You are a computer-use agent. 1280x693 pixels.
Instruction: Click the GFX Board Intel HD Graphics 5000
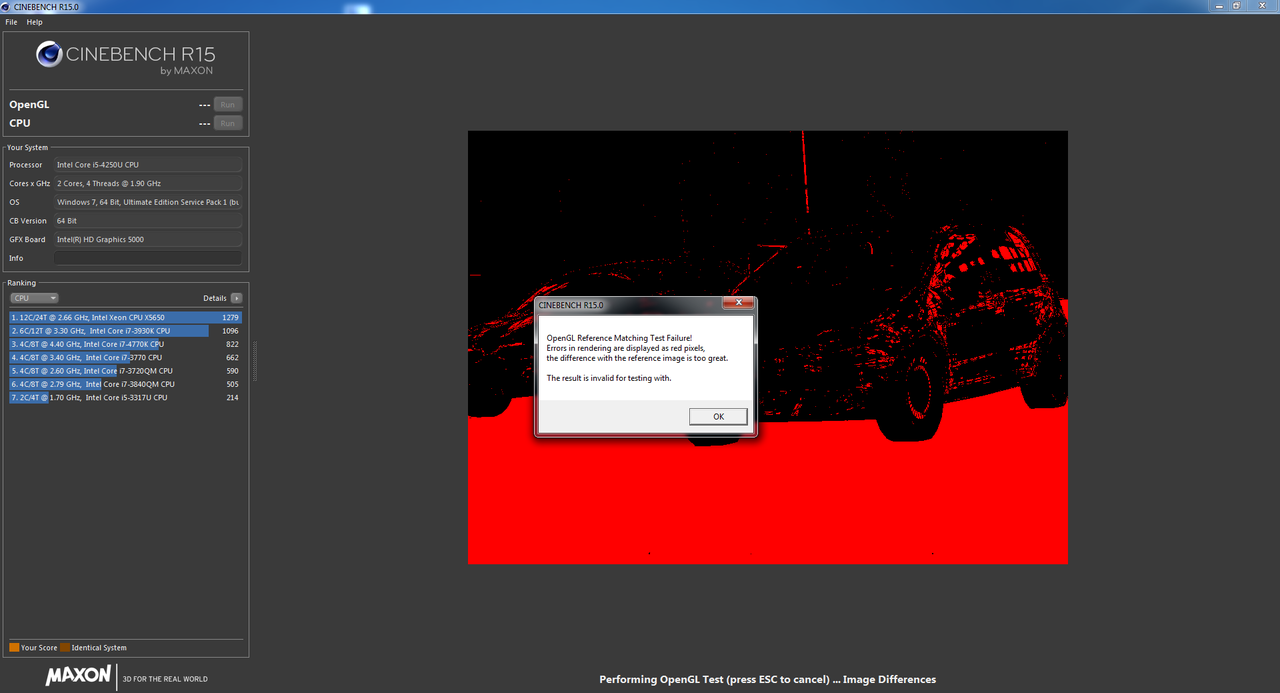148,240
